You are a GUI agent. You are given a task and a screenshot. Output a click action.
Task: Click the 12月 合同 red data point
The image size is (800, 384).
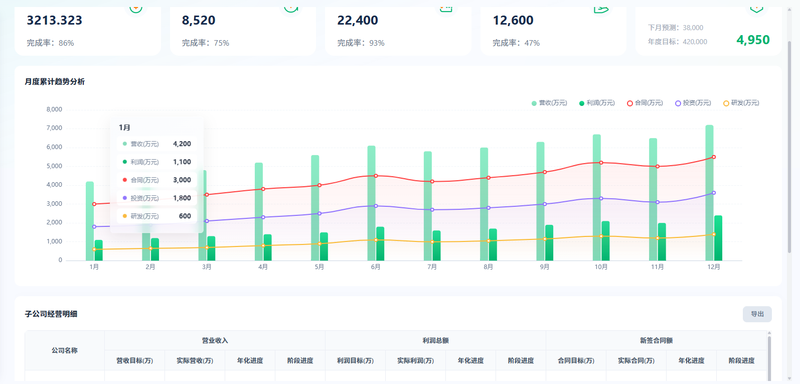pyautogui.click(x=714, y=157)
